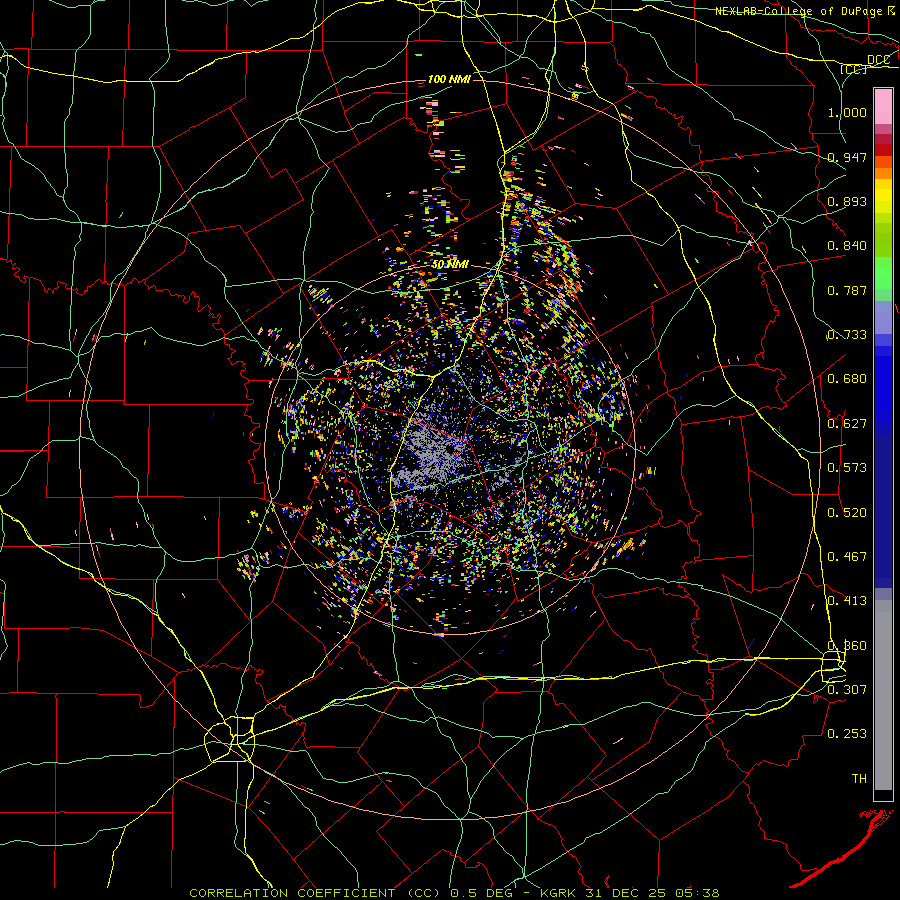This screenshot has width=900, height=900.
Task: Select the 1.000 legend value
Action: coord(847,112)
